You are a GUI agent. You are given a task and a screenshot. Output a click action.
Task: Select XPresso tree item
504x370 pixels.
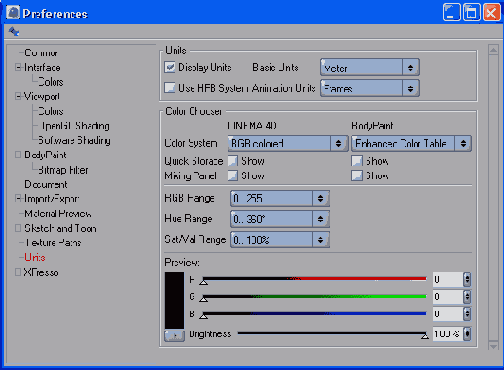pos(41,272)
